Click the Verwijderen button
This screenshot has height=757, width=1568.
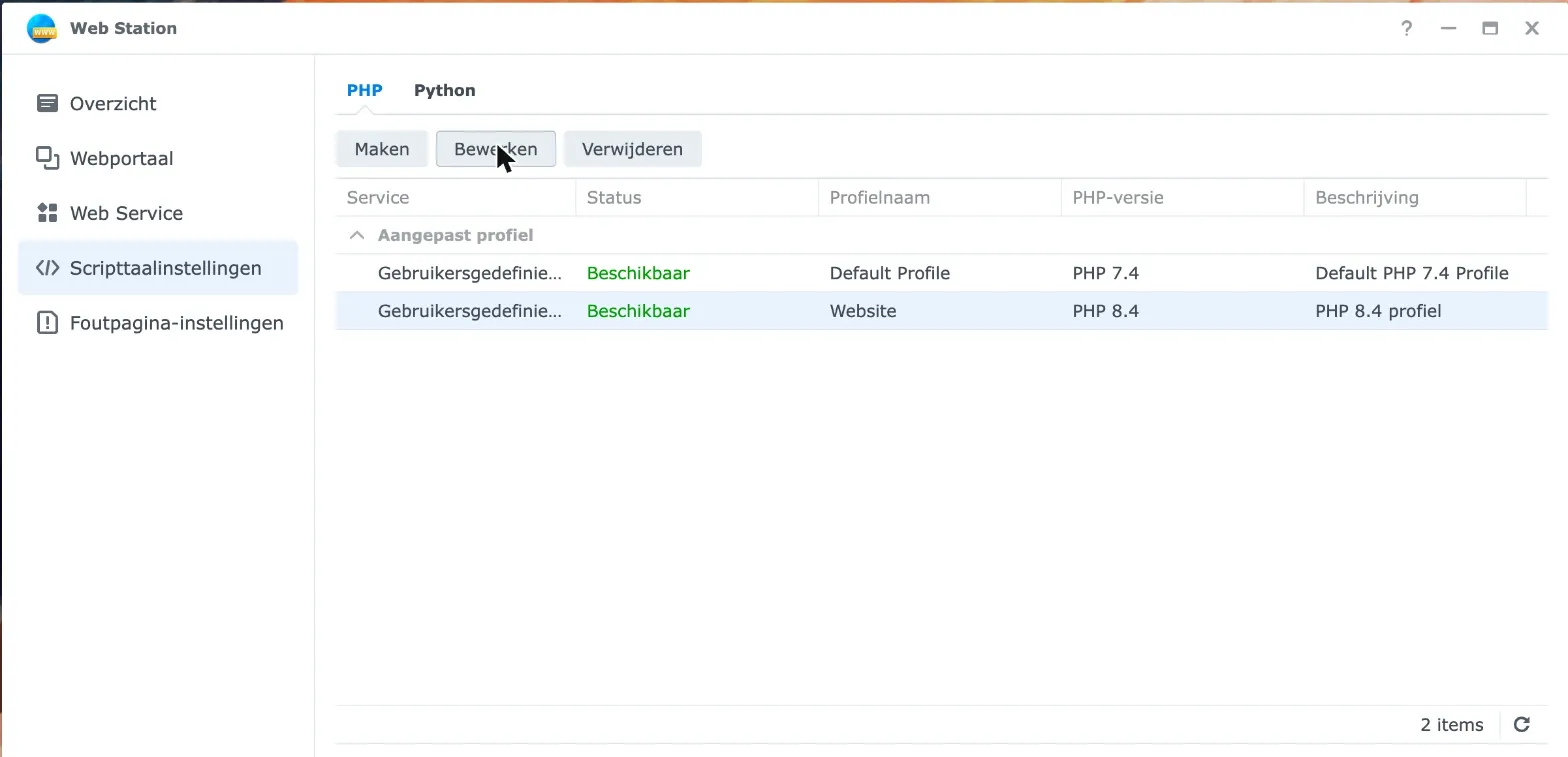pyautogui.click(x=632, y=149)
